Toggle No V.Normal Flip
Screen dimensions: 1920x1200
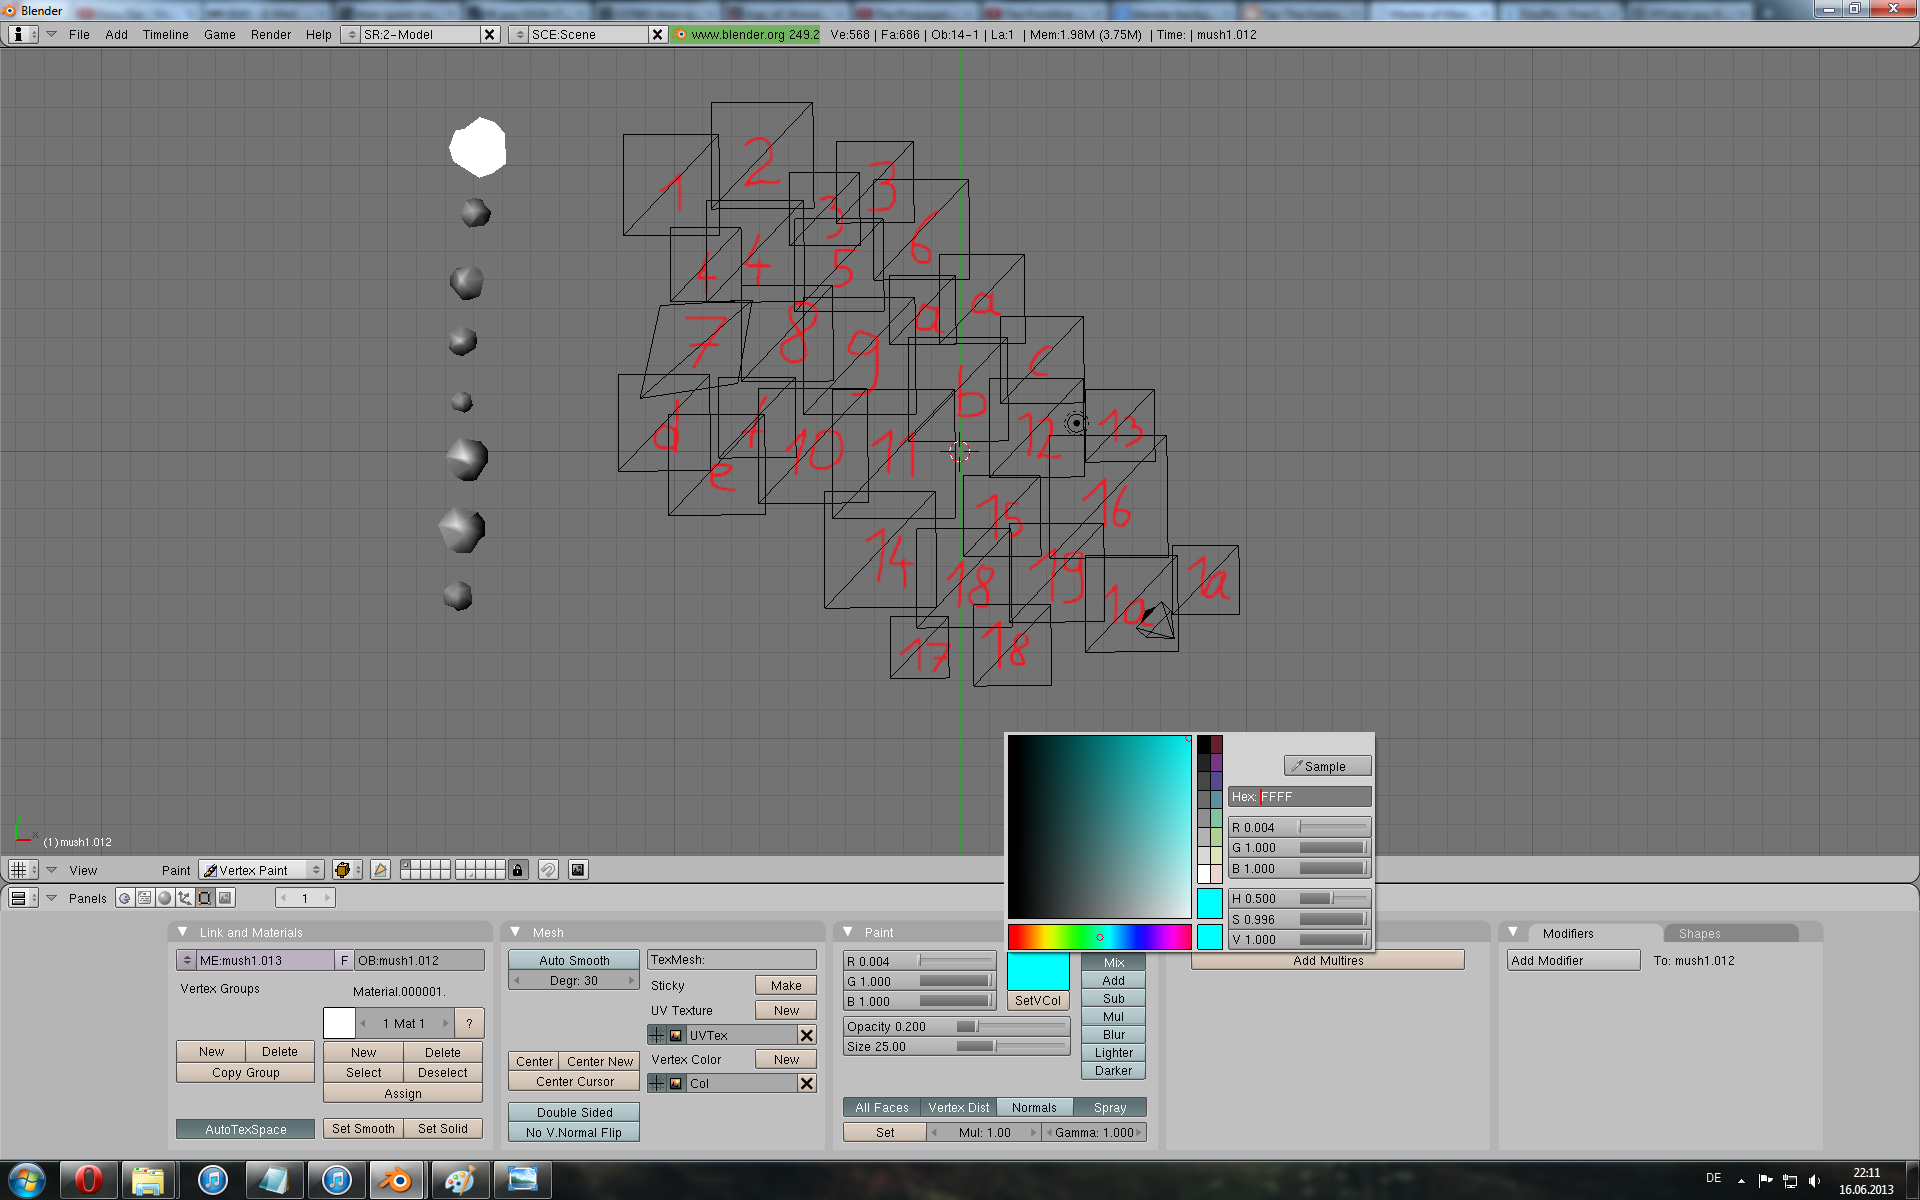(x=574, y=1132)
